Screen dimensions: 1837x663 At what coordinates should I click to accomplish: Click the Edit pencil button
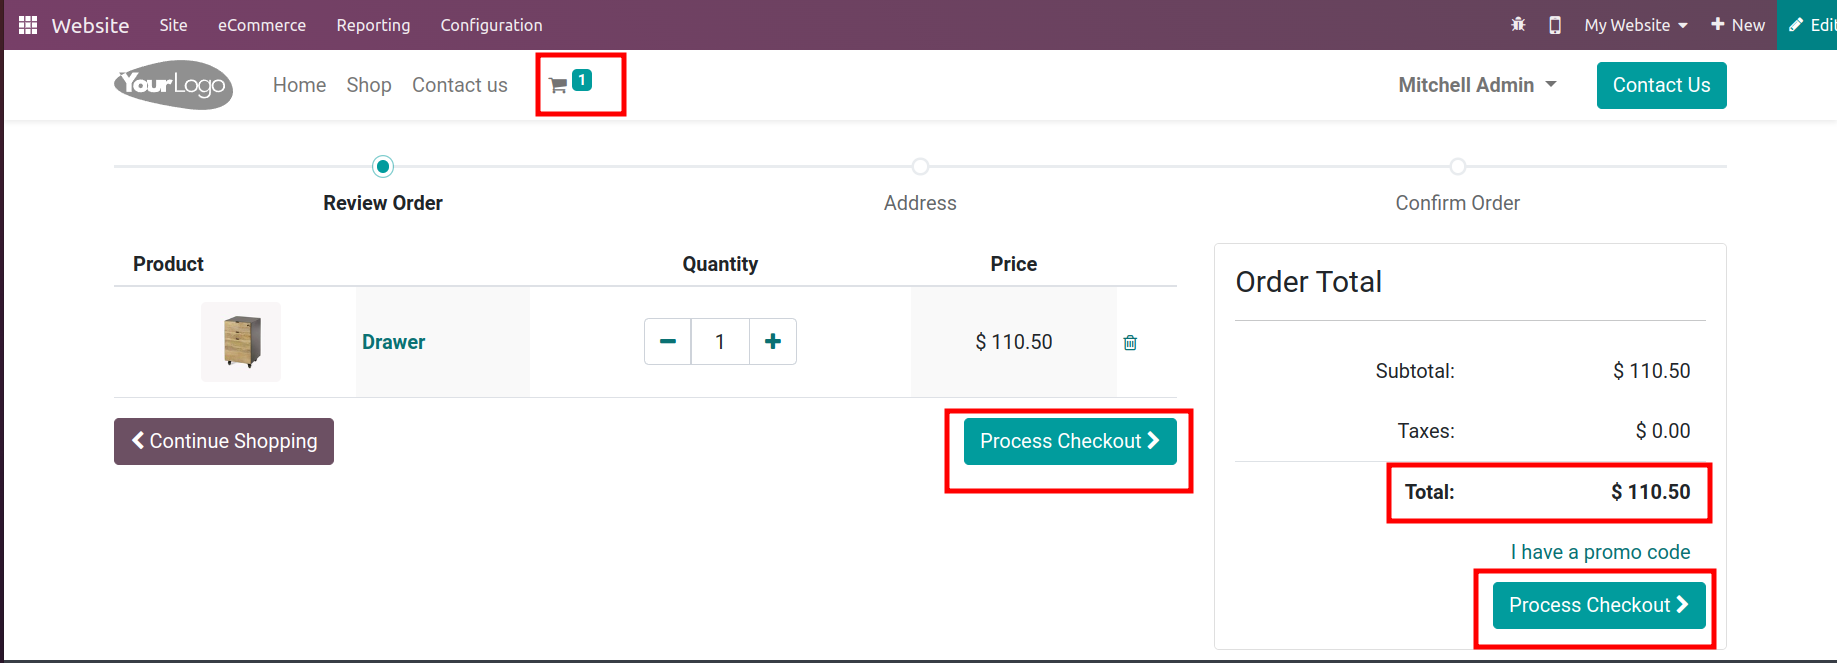[x=1812, y=25]
